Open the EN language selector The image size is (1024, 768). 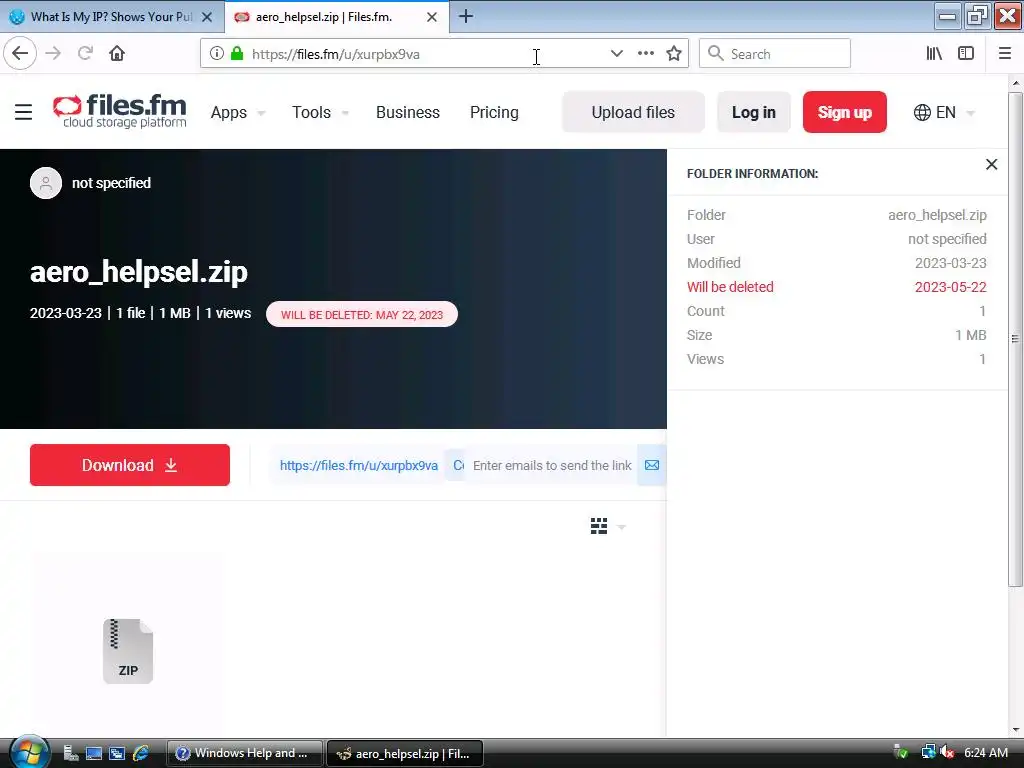pyautogui.click(x=944, y=112)
